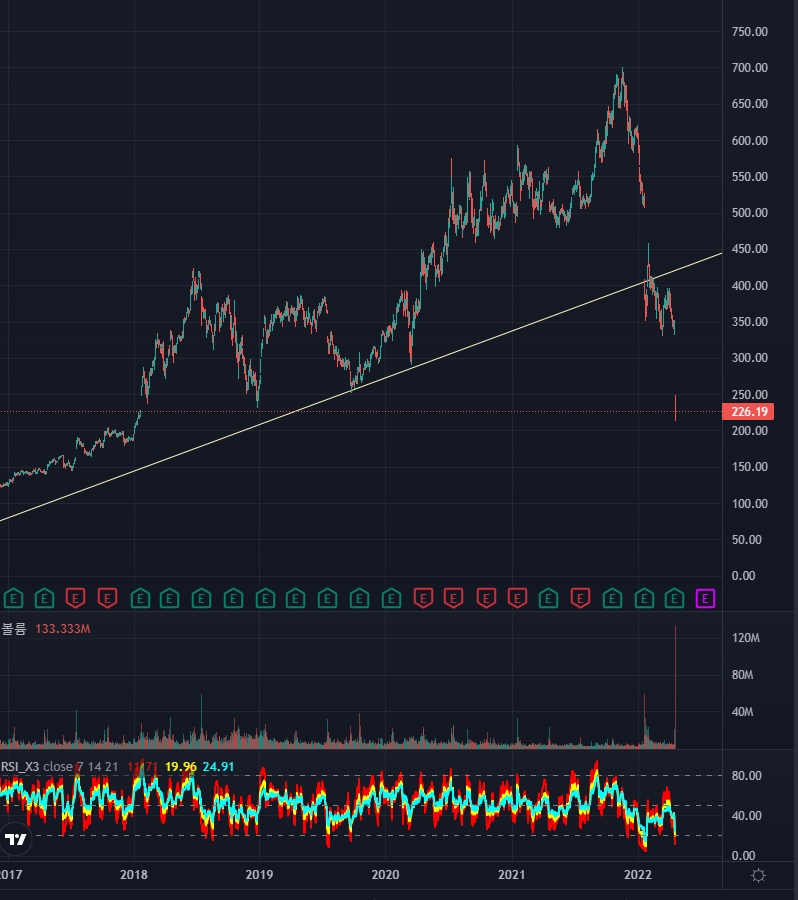Open the purple upcoming earnings marker
This screenshot has width=798, height=900.
pos(706,599)
